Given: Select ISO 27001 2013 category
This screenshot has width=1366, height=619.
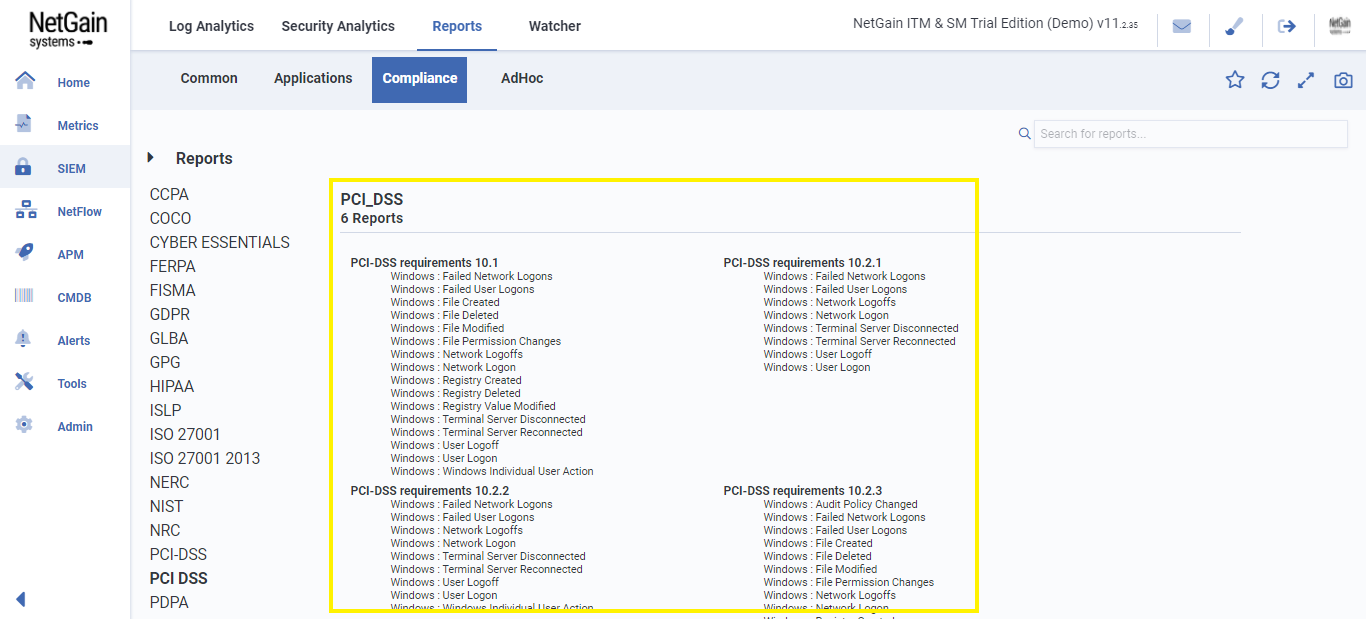Looking at the screenshot, I should point(205,459).
